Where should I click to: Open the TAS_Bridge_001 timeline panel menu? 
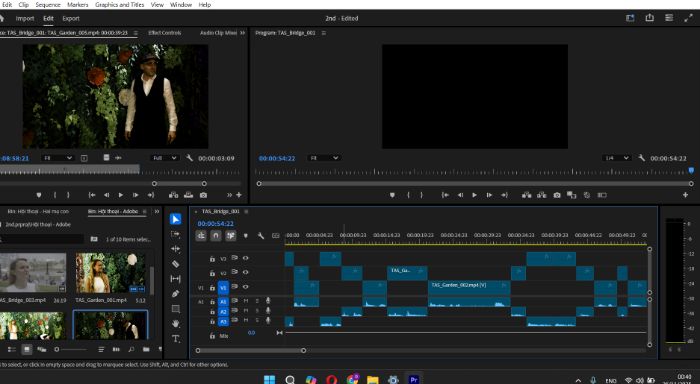246,212
